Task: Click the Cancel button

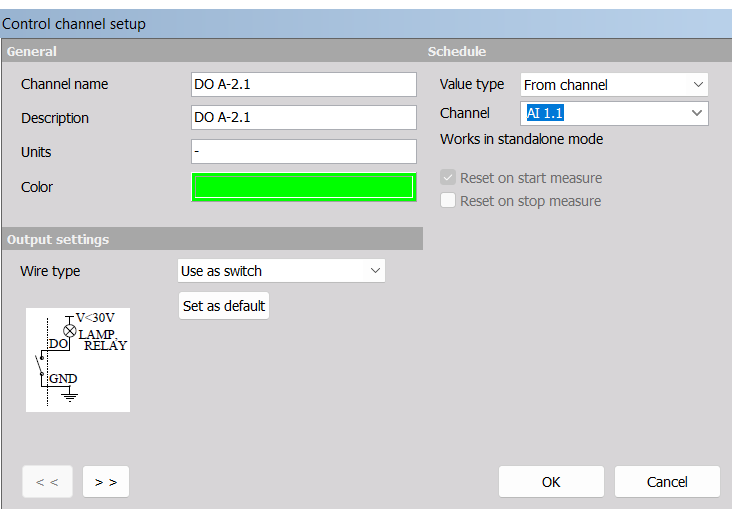Action: point(667,482)
